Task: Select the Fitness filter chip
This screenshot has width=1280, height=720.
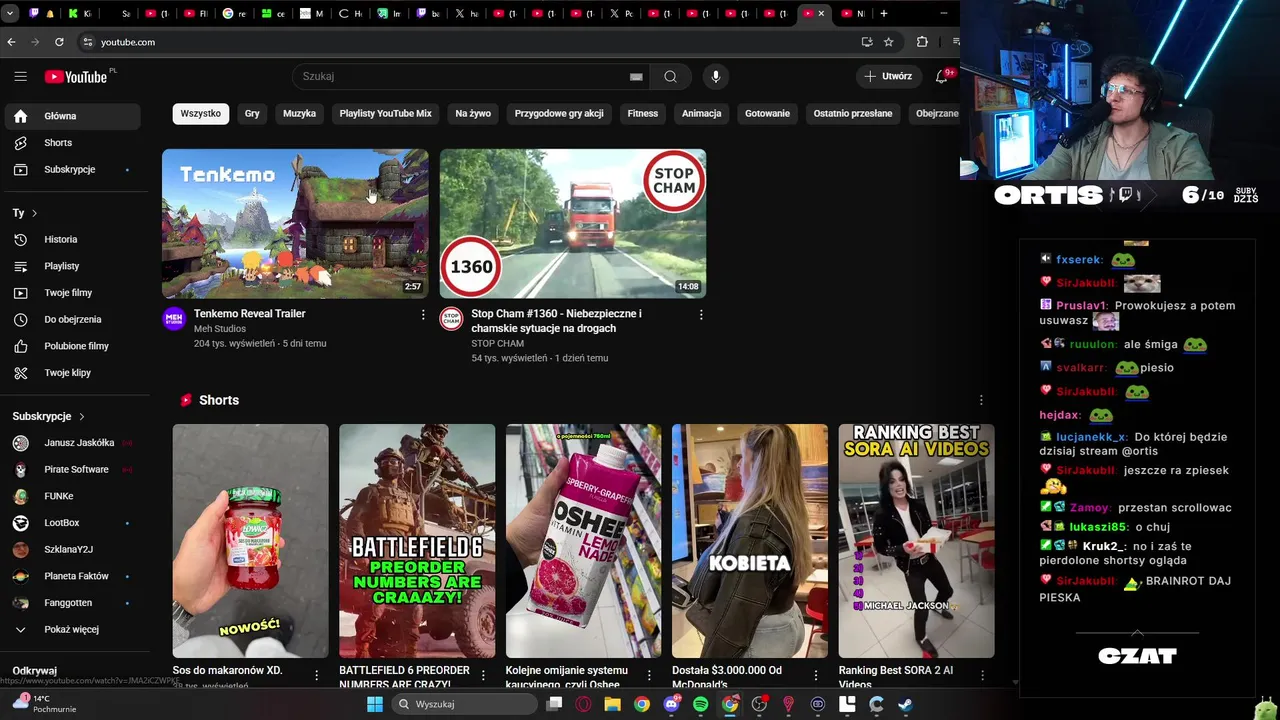Action: (x=643, y=113)
